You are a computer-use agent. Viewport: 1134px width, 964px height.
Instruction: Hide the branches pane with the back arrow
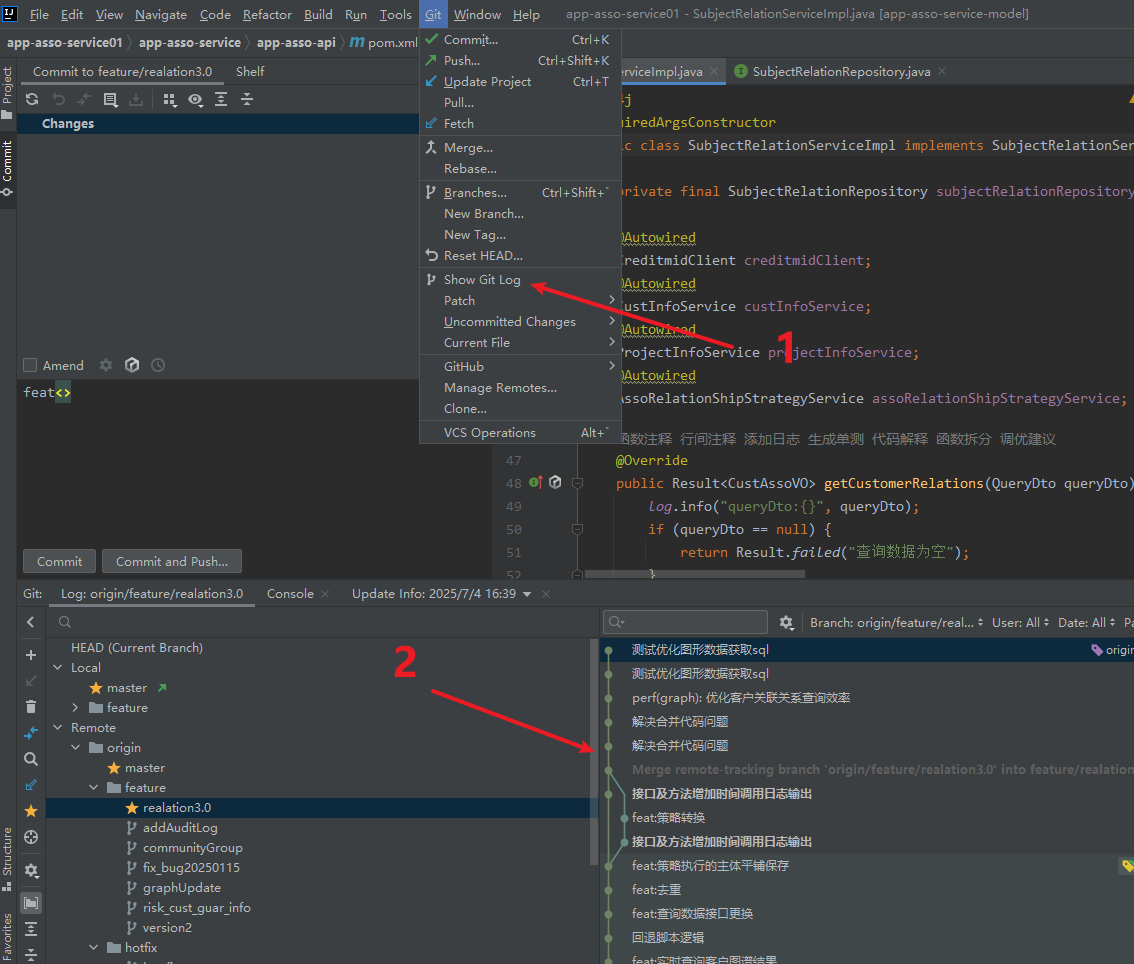pyautogui.click(x=30, y=622)
